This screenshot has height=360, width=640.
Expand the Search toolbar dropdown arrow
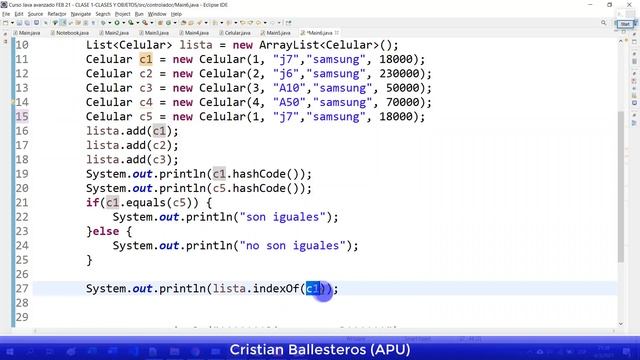pyautogui.click(x=206, y=23)
